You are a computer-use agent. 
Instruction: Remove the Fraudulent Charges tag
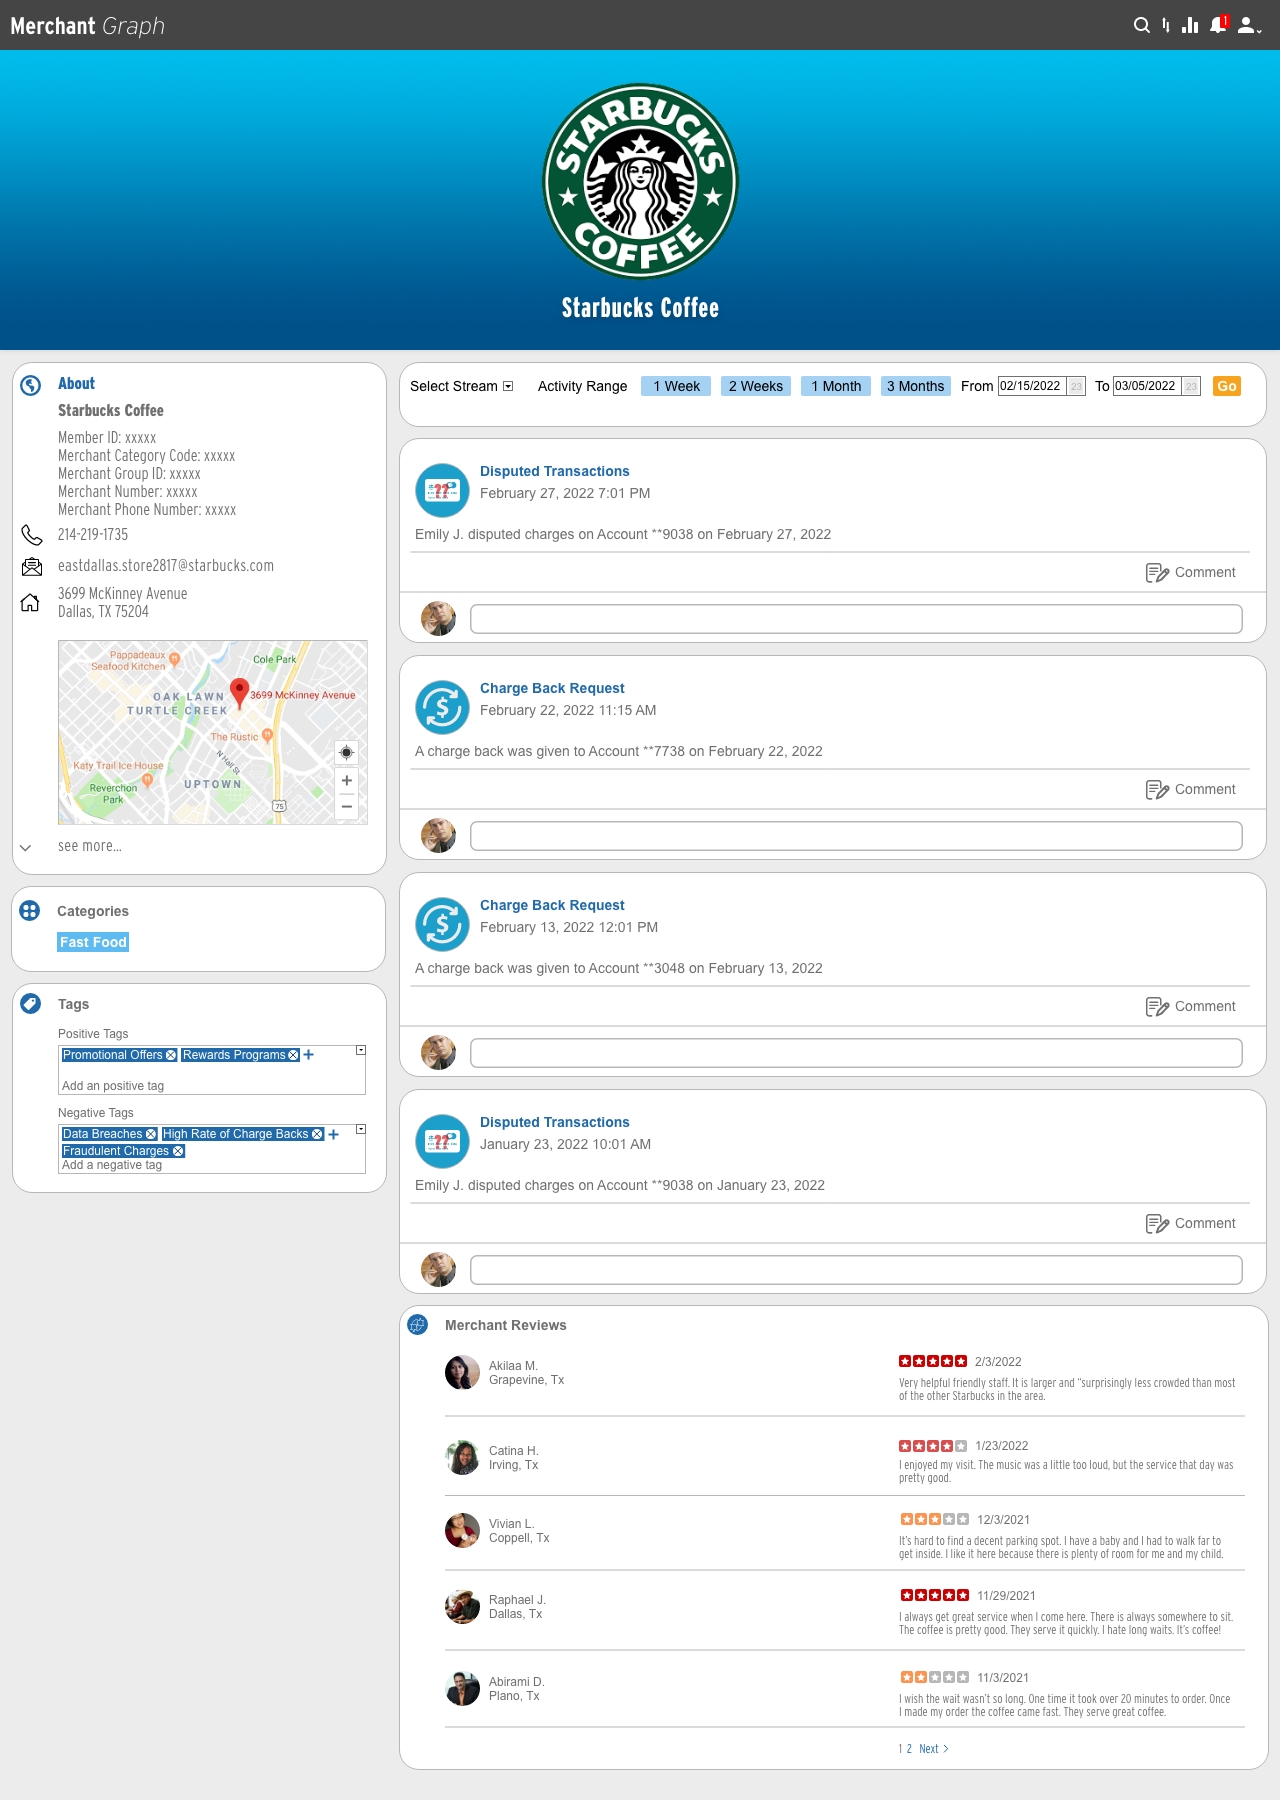(x=178, y=1151)
